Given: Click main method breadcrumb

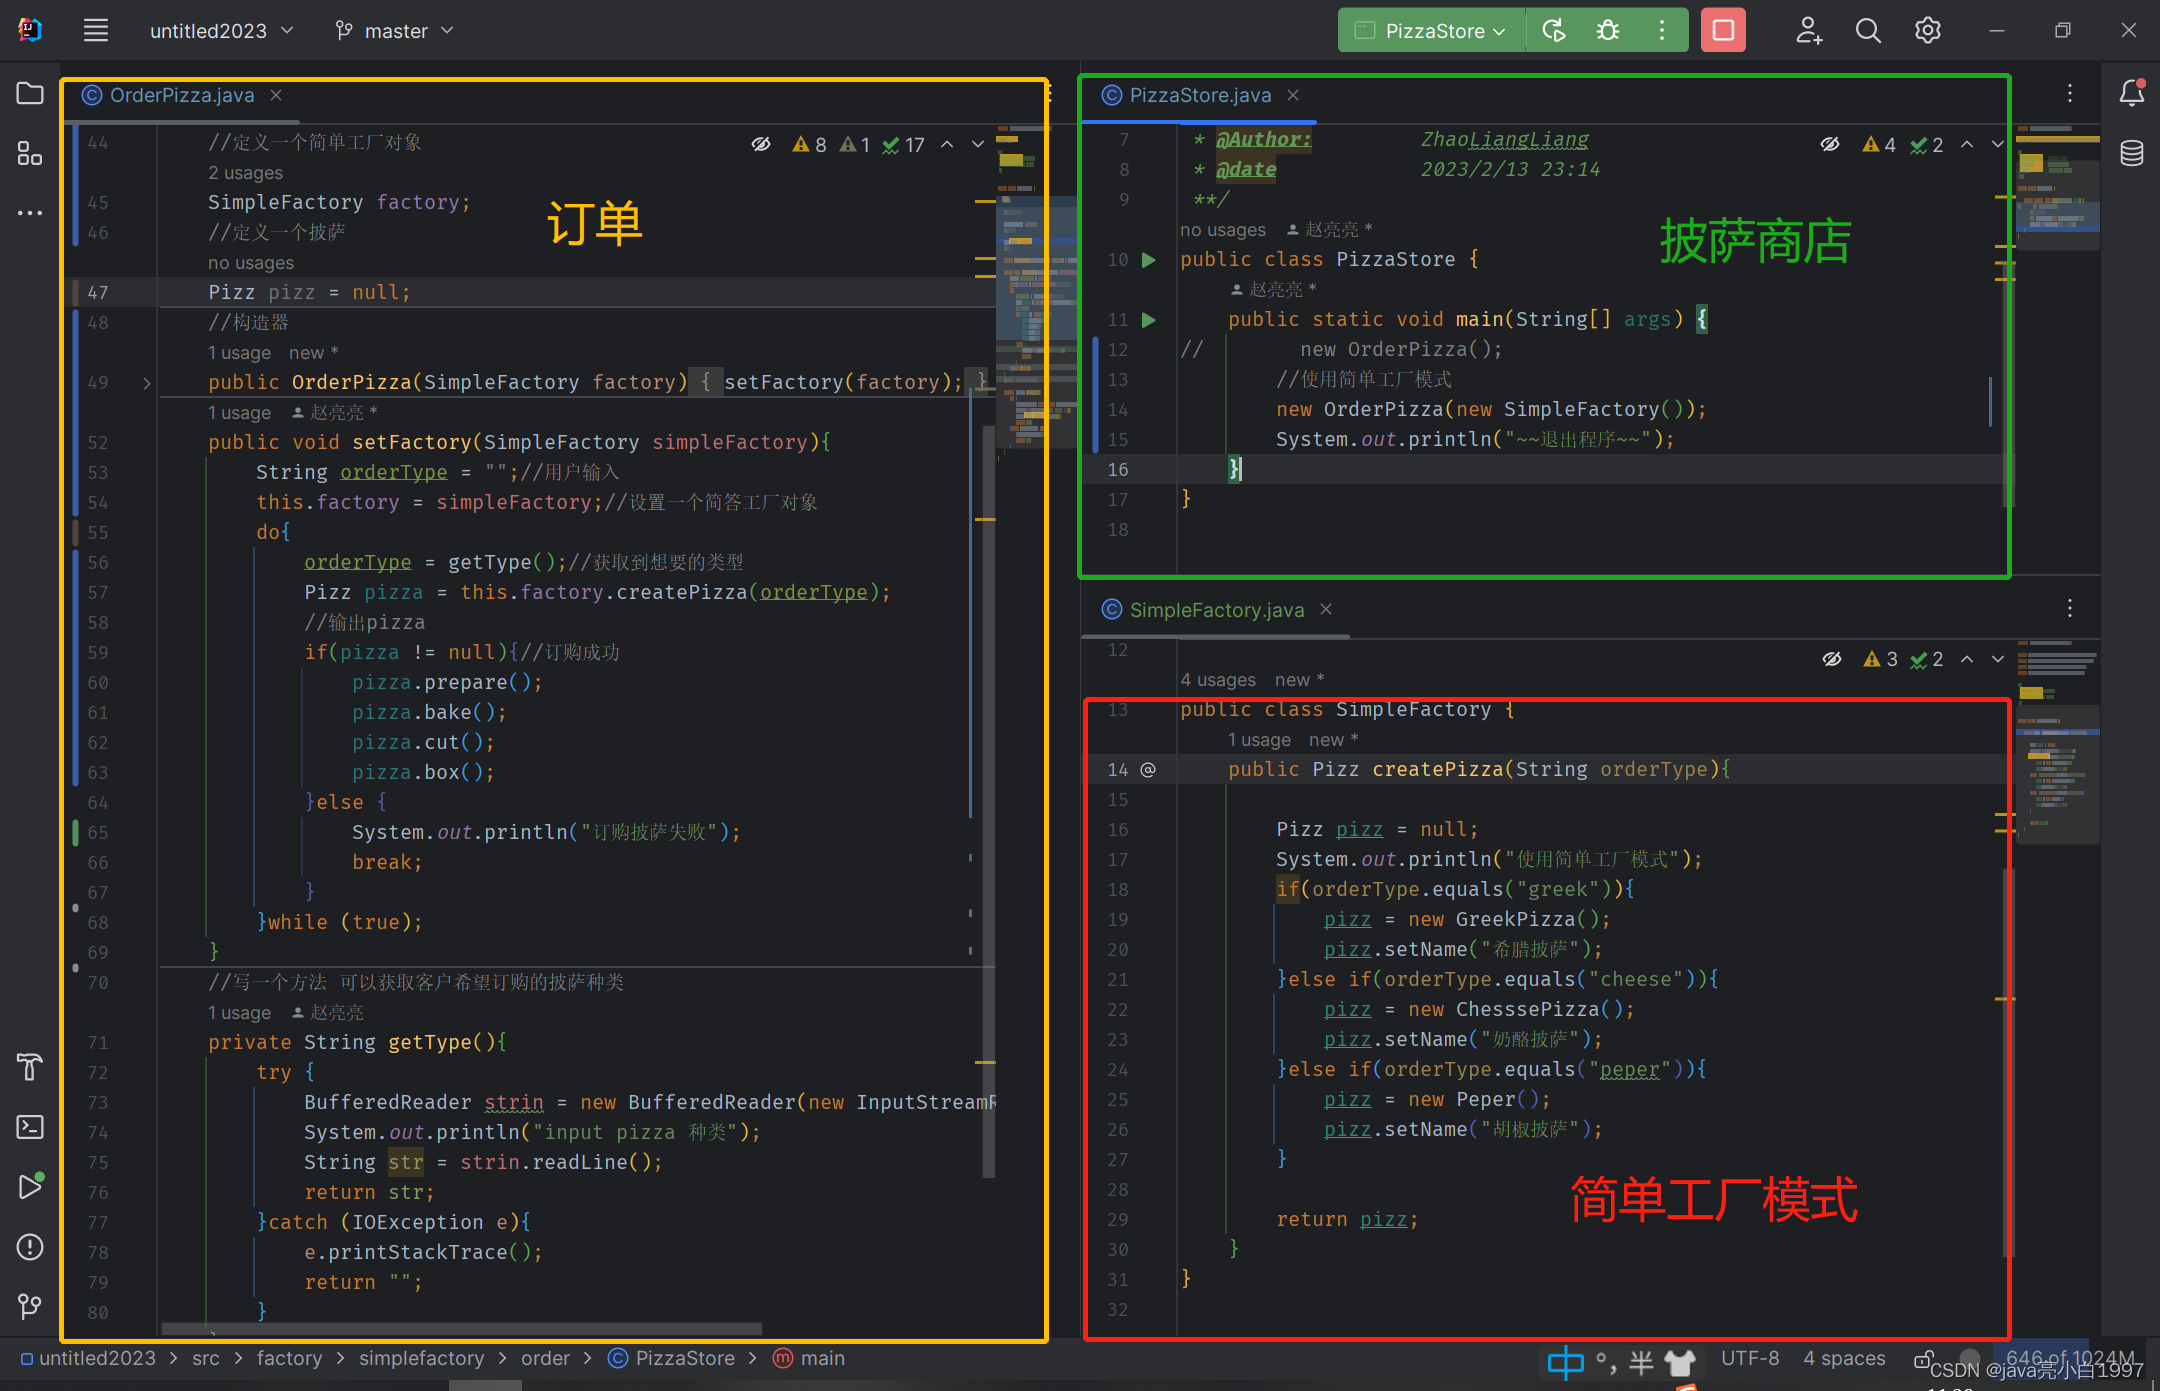Looking at the screenshot, I should (809, 1358).
